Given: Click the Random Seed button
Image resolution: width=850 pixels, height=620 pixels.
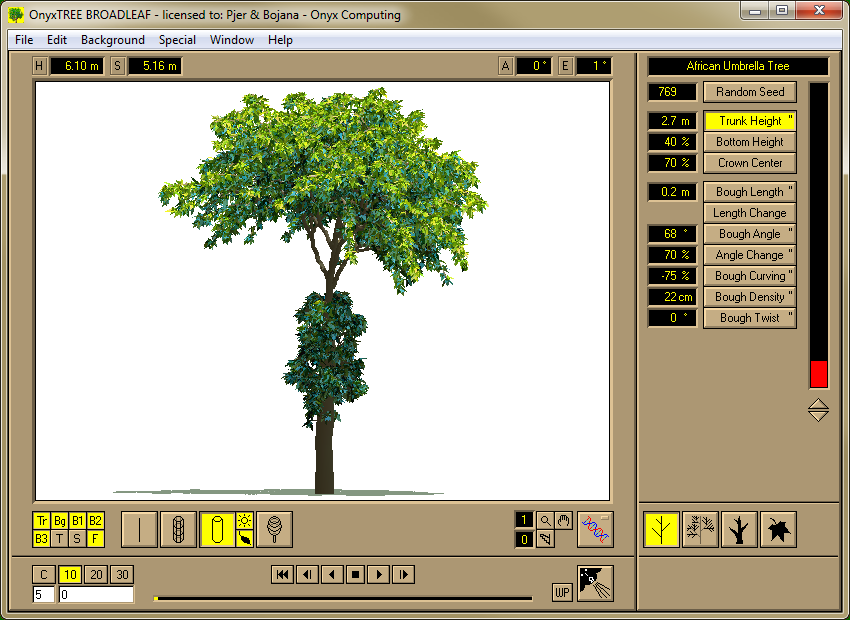Looking at the screenshot, I should (x=750, y=92).
